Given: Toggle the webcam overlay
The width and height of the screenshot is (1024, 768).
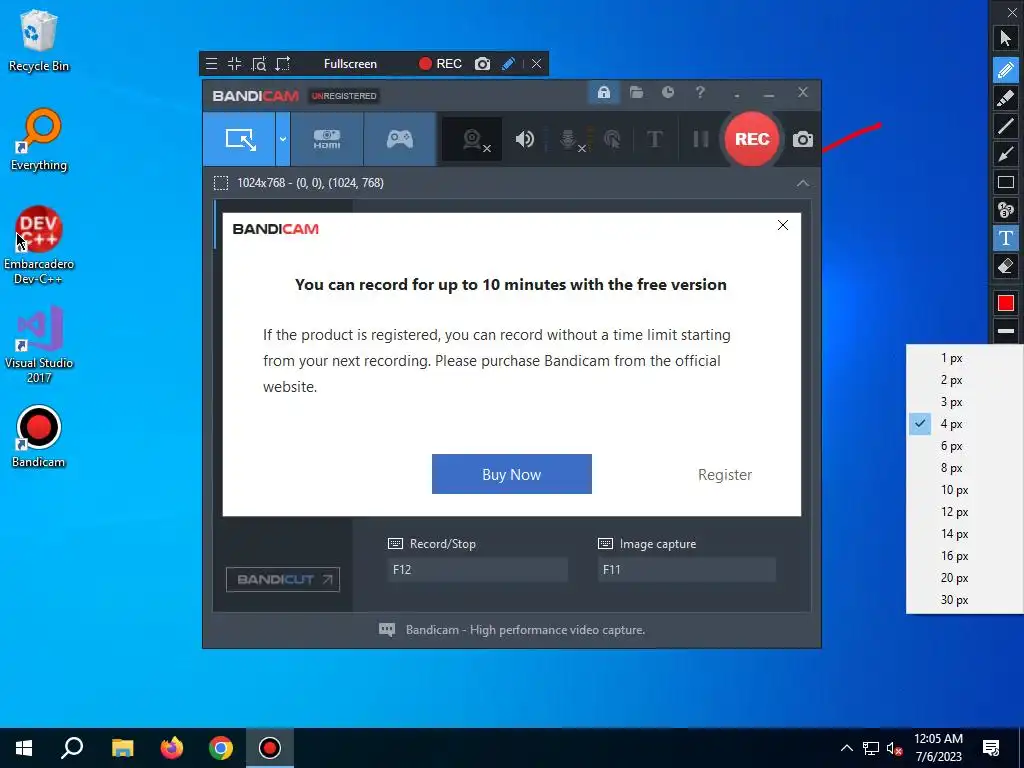Looking at the screenshot, I should point(473,139).
